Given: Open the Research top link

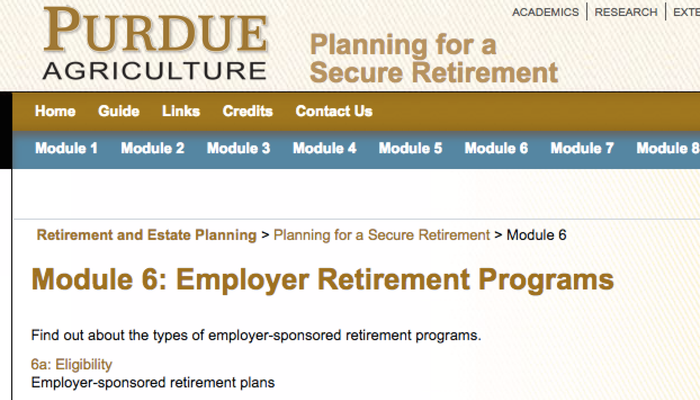Looking at the screenshot, I should [x=626, y=12].
